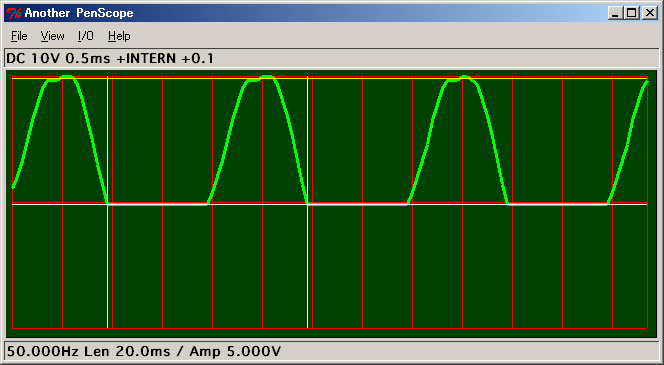The image size is (664, 365).
Task: Click the yellow horizontal cursor at the waveform peak
Action: coord(330,78)
